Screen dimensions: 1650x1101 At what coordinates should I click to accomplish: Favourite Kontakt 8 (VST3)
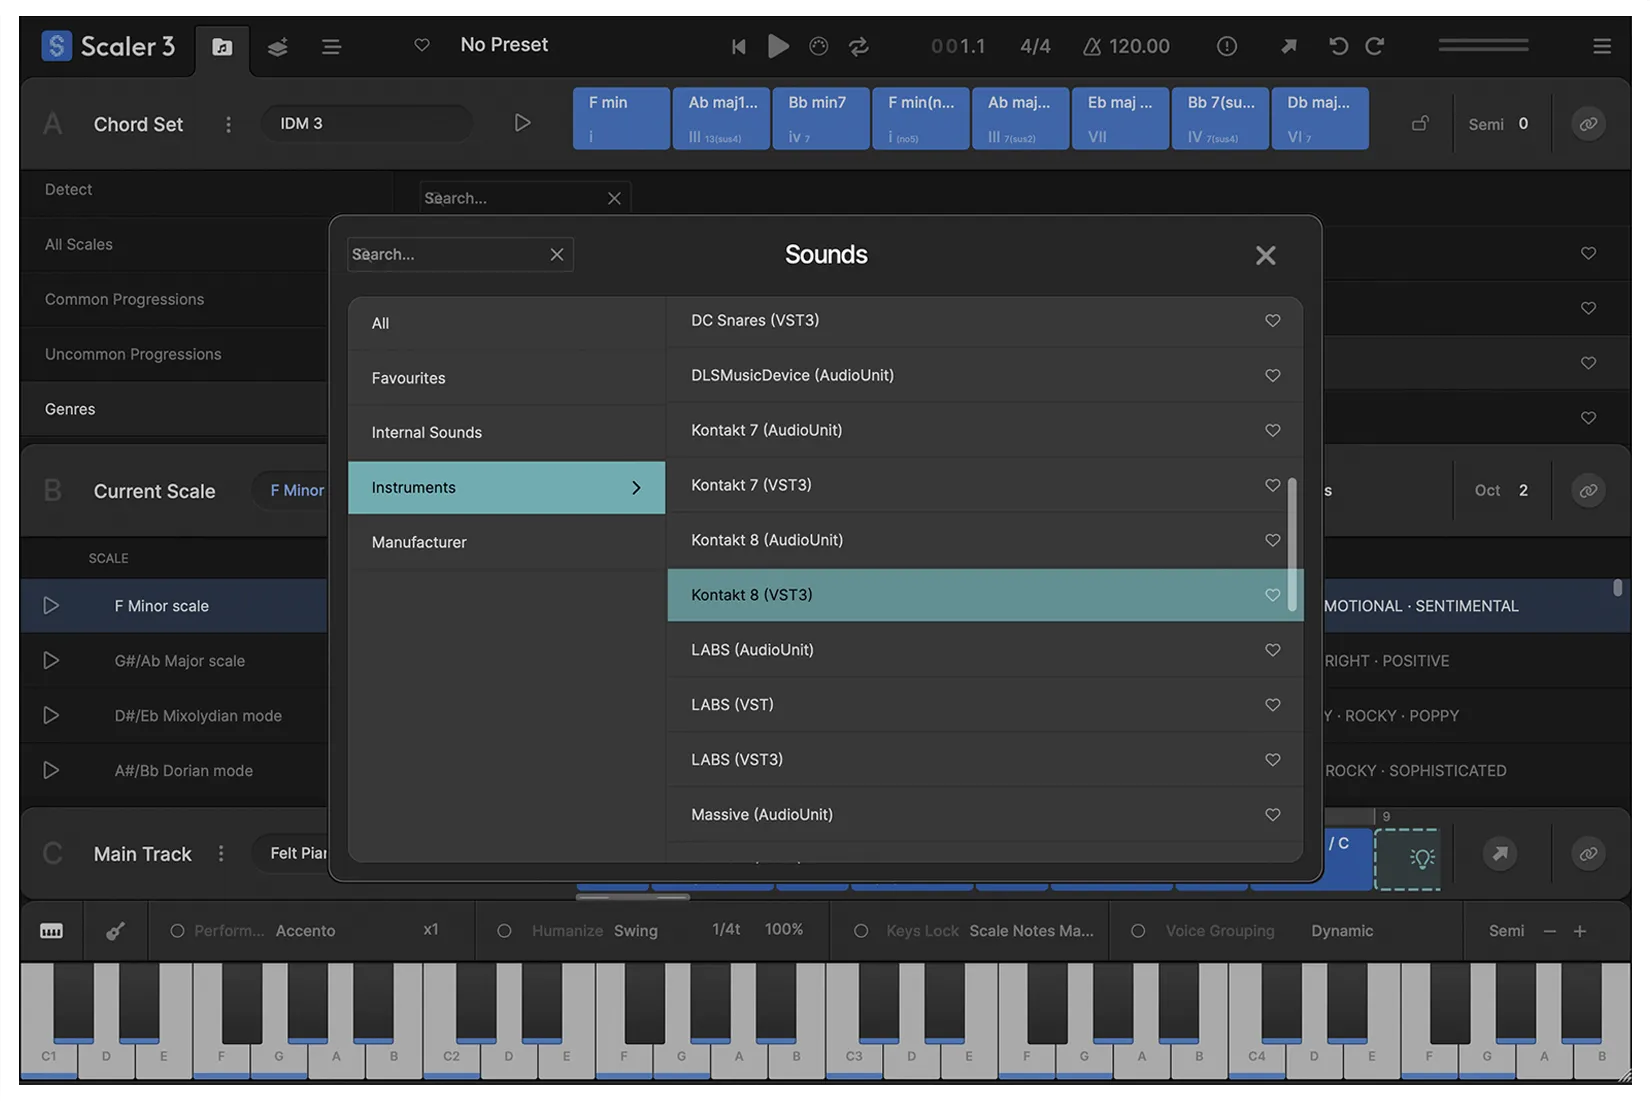click(x=1272, y=595)
